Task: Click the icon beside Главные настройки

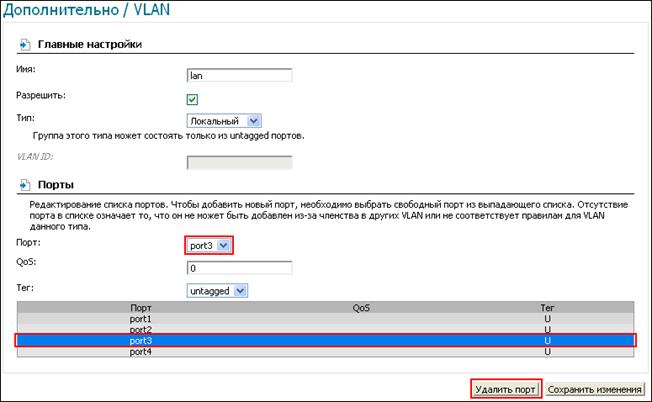Action: (25, 44)
